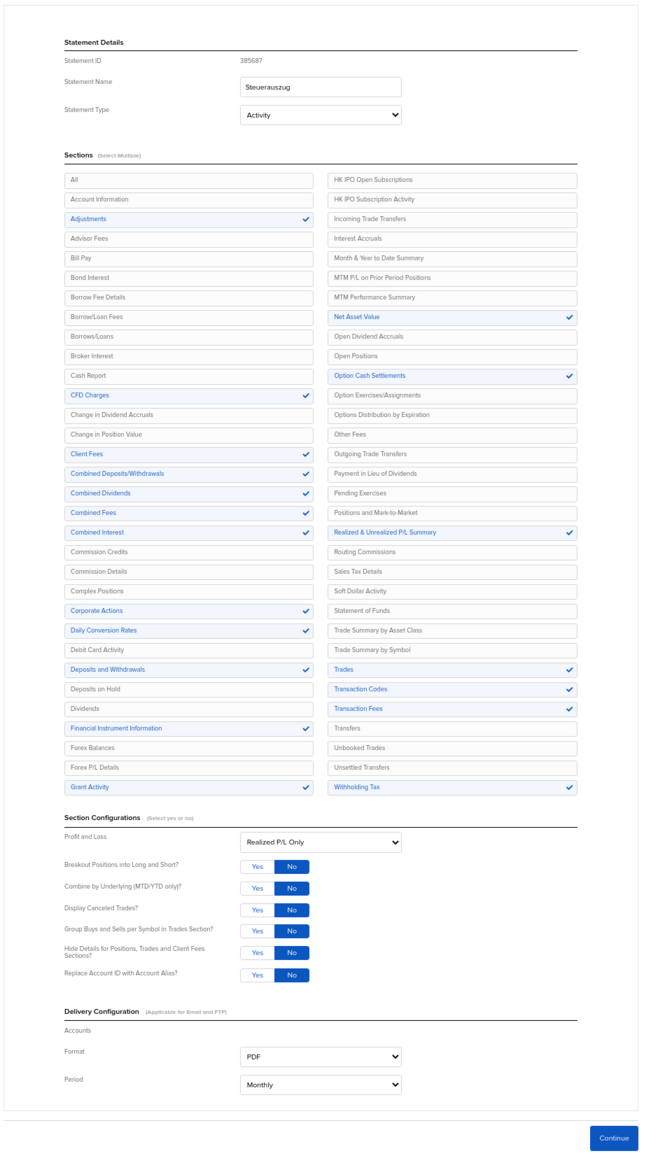Viewport: 665px width, 1158px height.
Task: Click the Grant Activity checkmark icon
Action: pos(306,788)
